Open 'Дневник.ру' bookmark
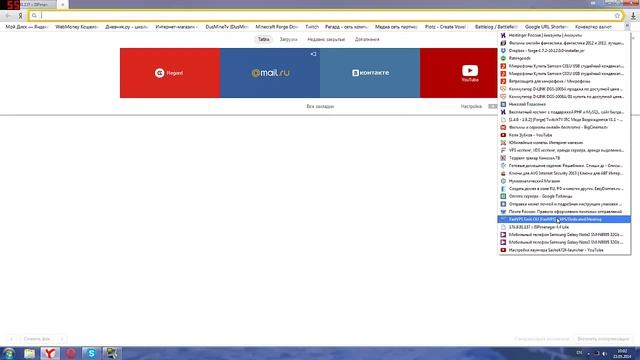Screen dimensions: 640x360 (x=126, y=27)
